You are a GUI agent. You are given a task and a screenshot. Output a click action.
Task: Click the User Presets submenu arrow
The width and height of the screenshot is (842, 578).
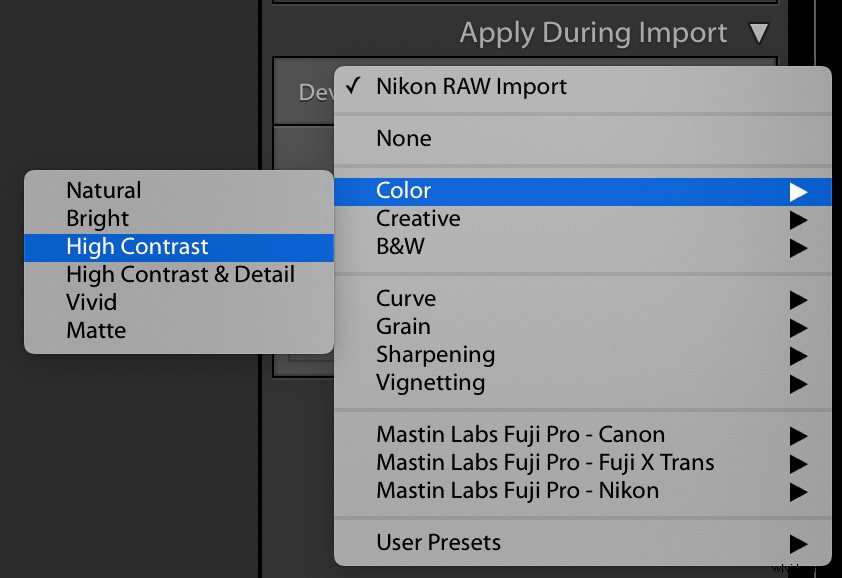[796, 542]
